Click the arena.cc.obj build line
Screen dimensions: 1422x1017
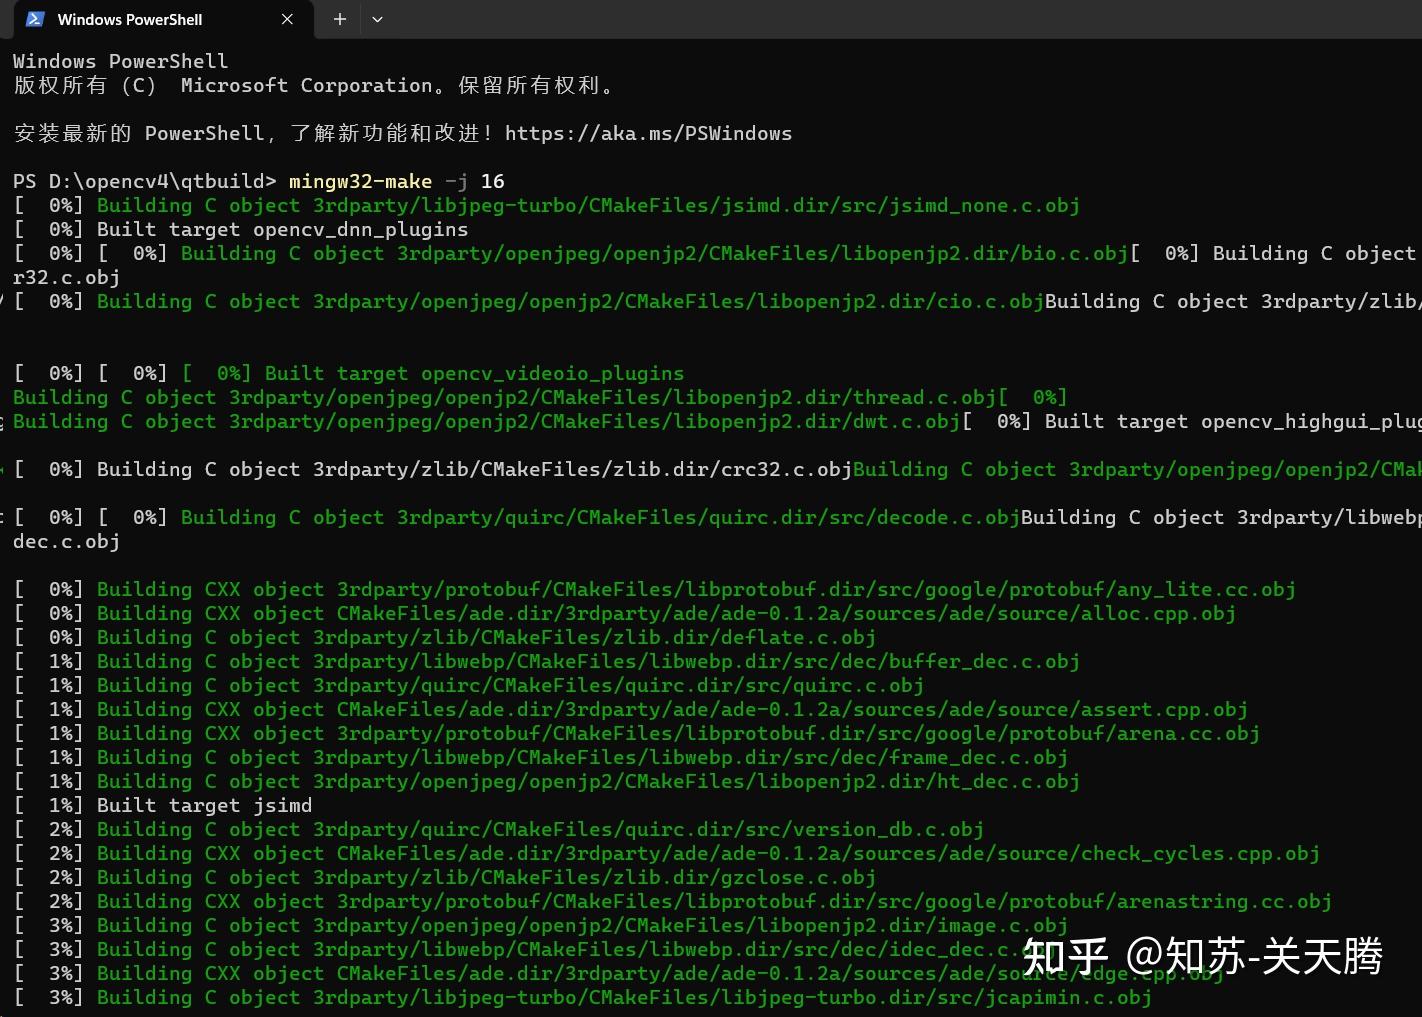point(636,733)
